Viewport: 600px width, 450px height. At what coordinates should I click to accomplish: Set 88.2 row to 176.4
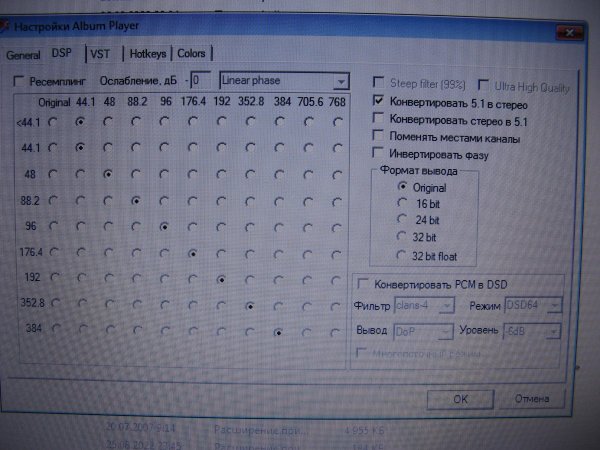tap(192, 201)
